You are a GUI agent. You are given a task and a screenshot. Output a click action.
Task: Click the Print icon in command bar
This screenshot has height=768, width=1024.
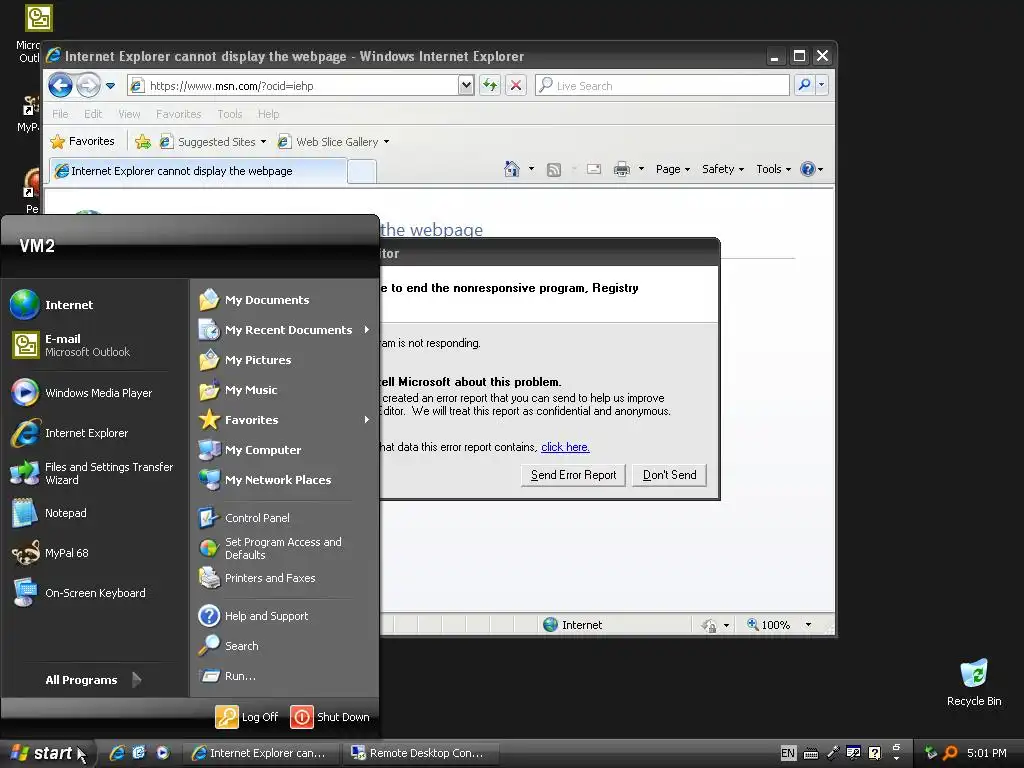(621, 169)
